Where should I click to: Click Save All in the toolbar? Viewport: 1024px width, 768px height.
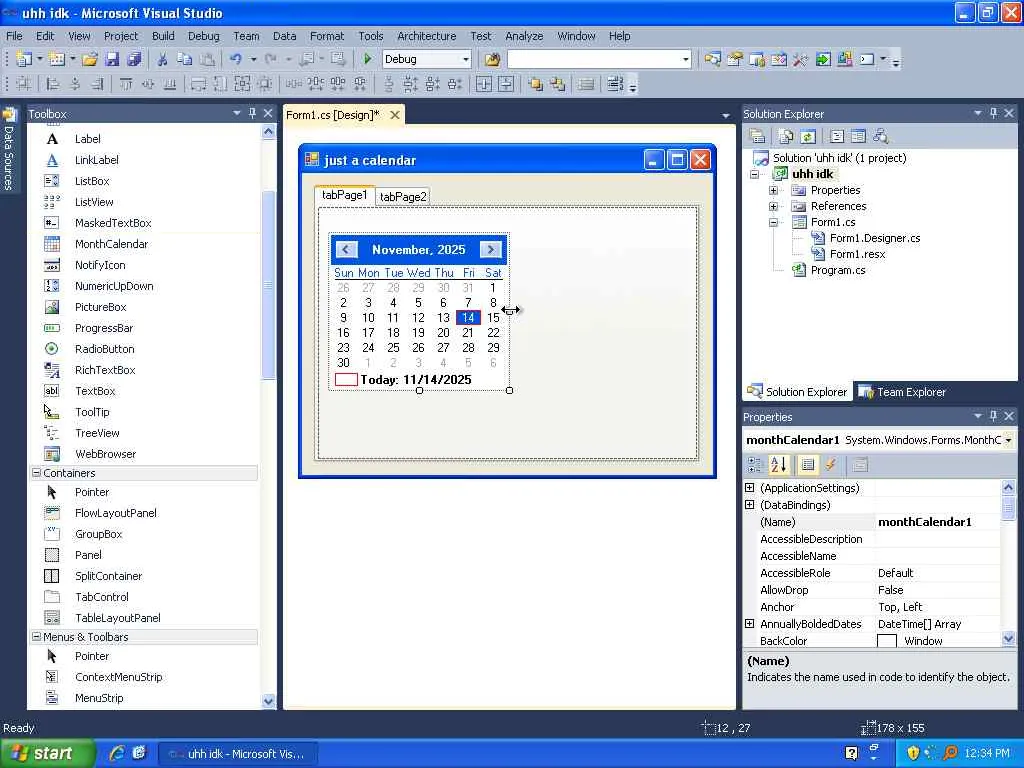(x=134, y=59)
